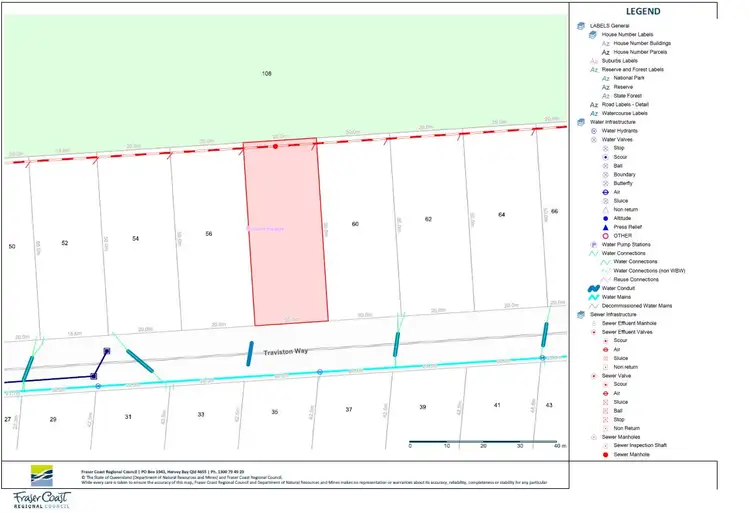The image size is (750, 514).
Task: Click the water valve Boundary symbol
Action: tap(605, 175)
